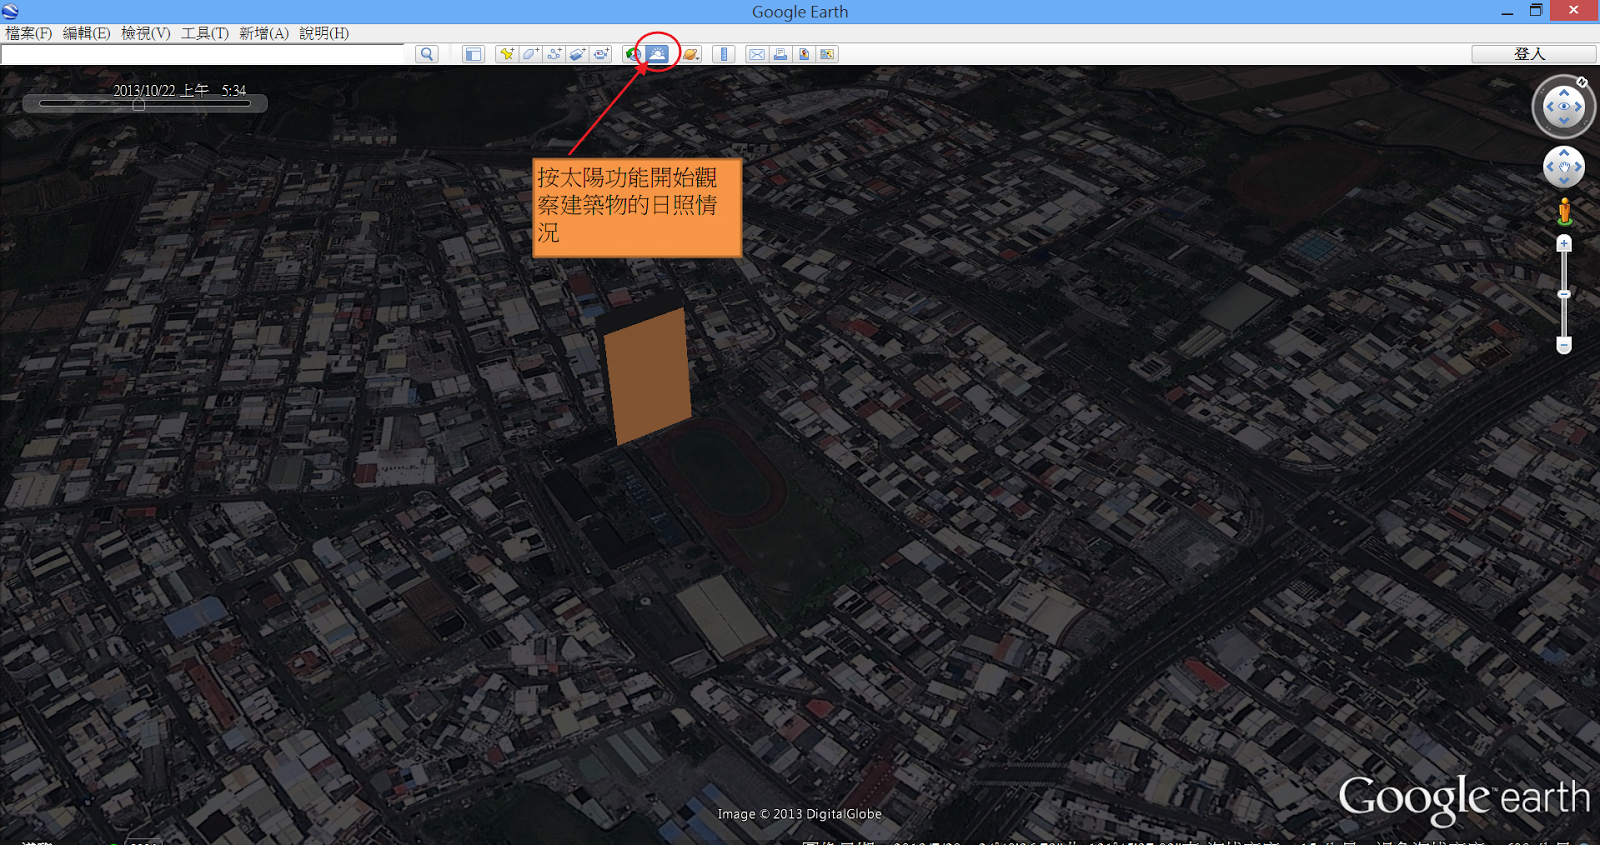Open the 新增(A) menu
This screenshot has width=1600, height=845.
pos(264,33)
